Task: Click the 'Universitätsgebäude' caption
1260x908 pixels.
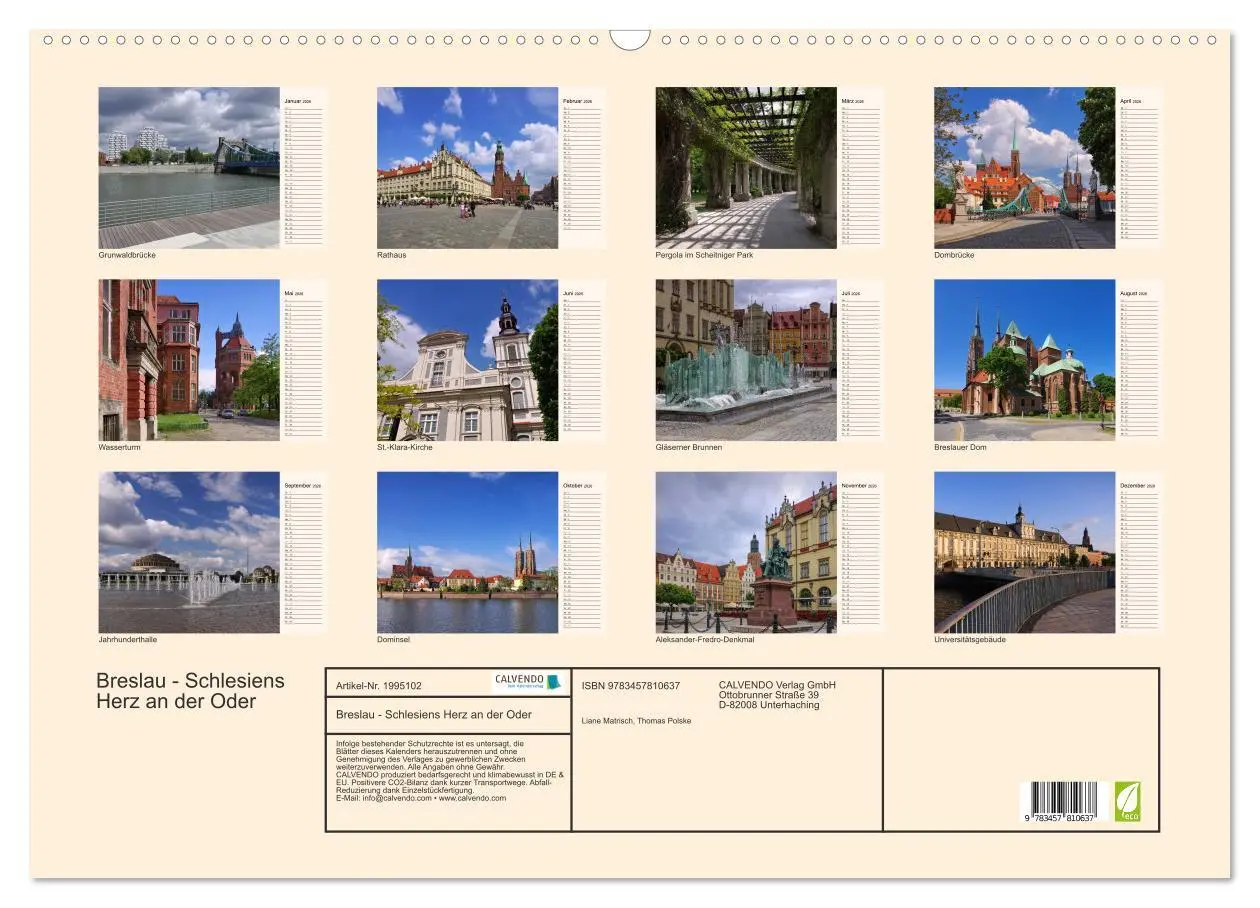Action: 968,640
